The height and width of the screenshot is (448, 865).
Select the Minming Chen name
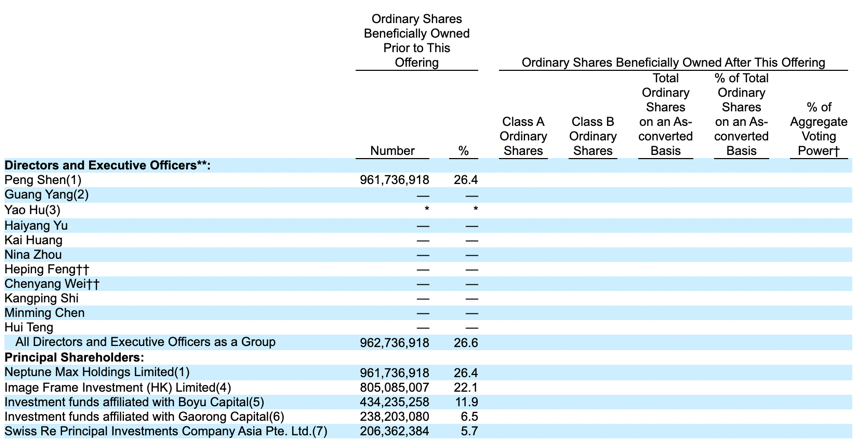(x=45, y=313)
